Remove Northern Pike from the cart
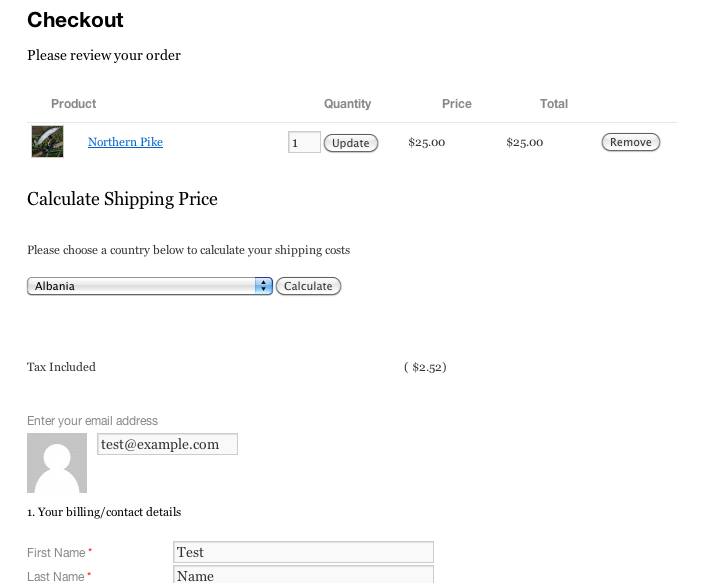This screenshot has width=719, height=583. pos(630,142)
